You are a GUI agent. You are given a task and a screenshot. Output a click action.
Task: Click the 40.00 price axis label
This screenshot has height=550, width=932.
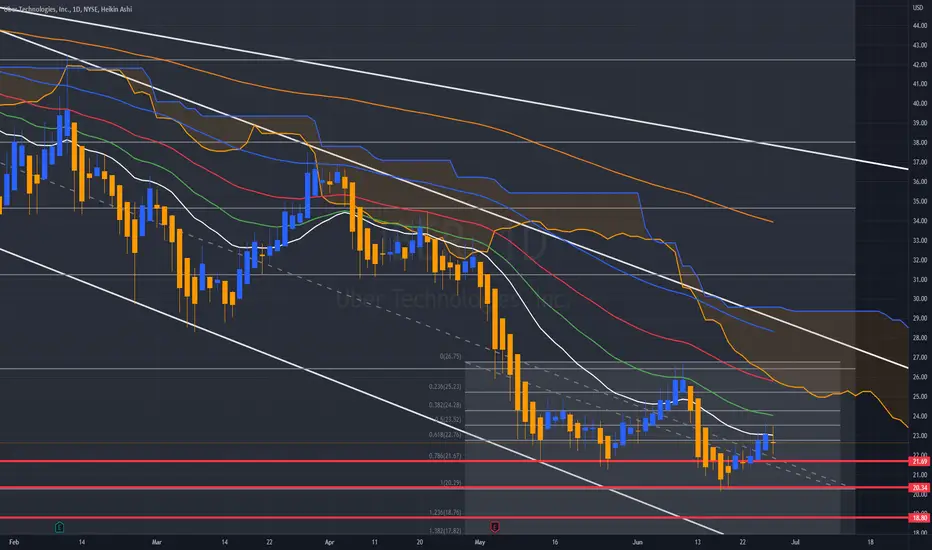(x=920, y=103)
